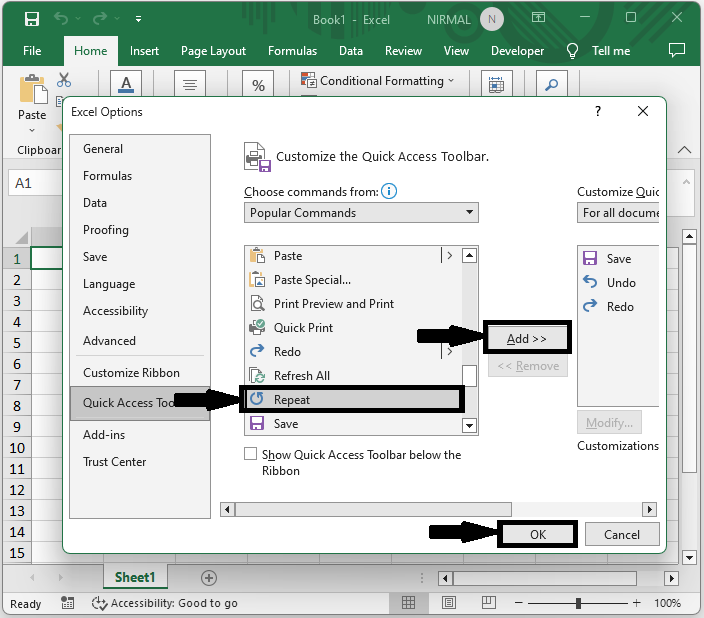Switch to the Data ribbon tab
Viewport: 704px width, 618px height.
[351, 51]
